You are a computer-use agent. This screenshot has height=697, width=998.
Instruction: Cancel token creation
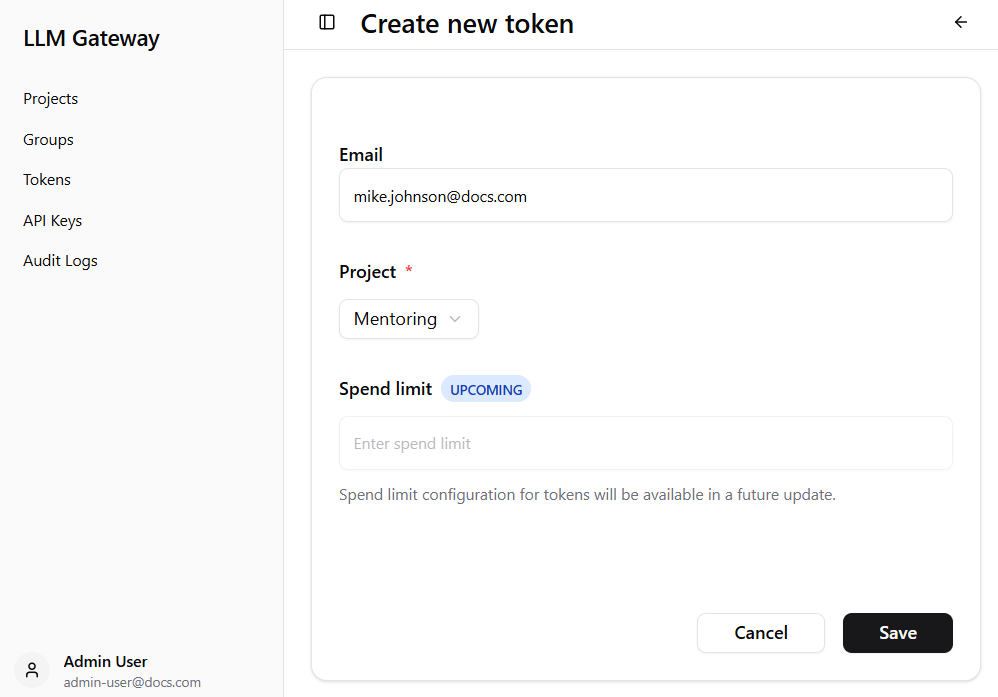[x=760, y=633]
